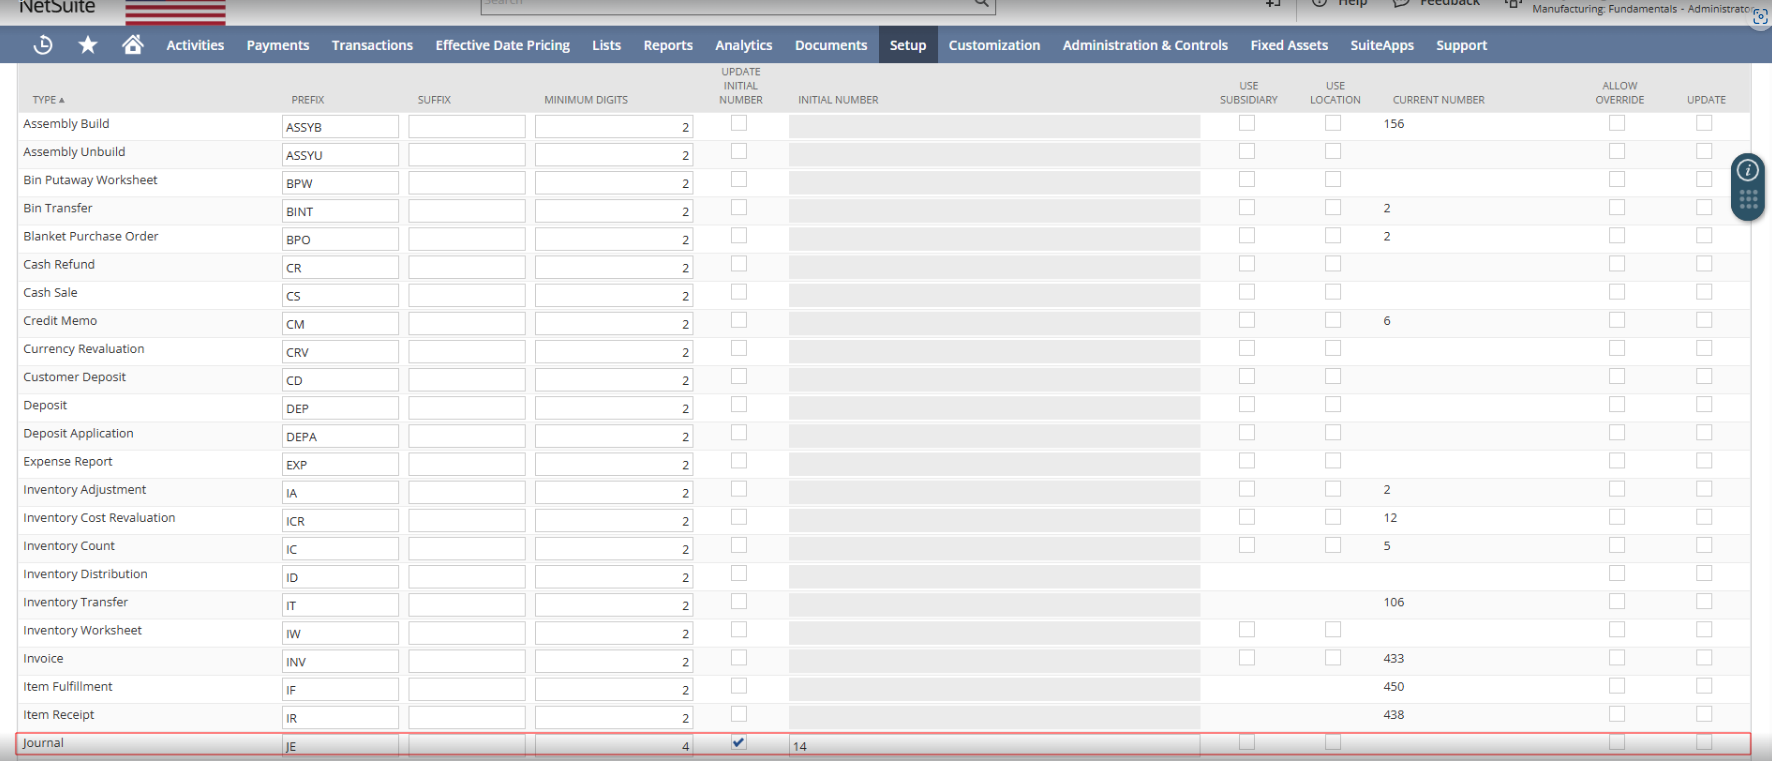This screenshot has height=761, width=1772.
Task: Expand the Reports menu
Action: pyautogui.click(x=668, y=45)
